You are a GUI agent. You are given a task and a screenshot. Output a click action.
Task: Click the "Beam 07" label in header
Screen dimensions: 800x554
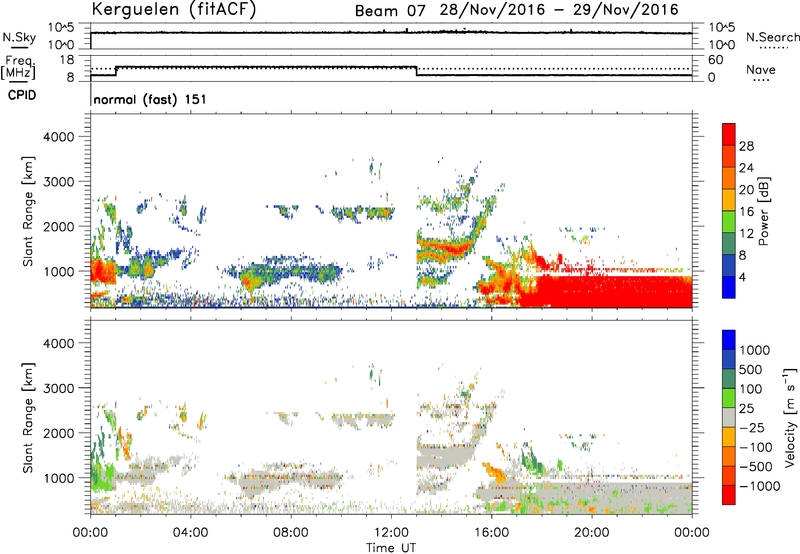390,10
